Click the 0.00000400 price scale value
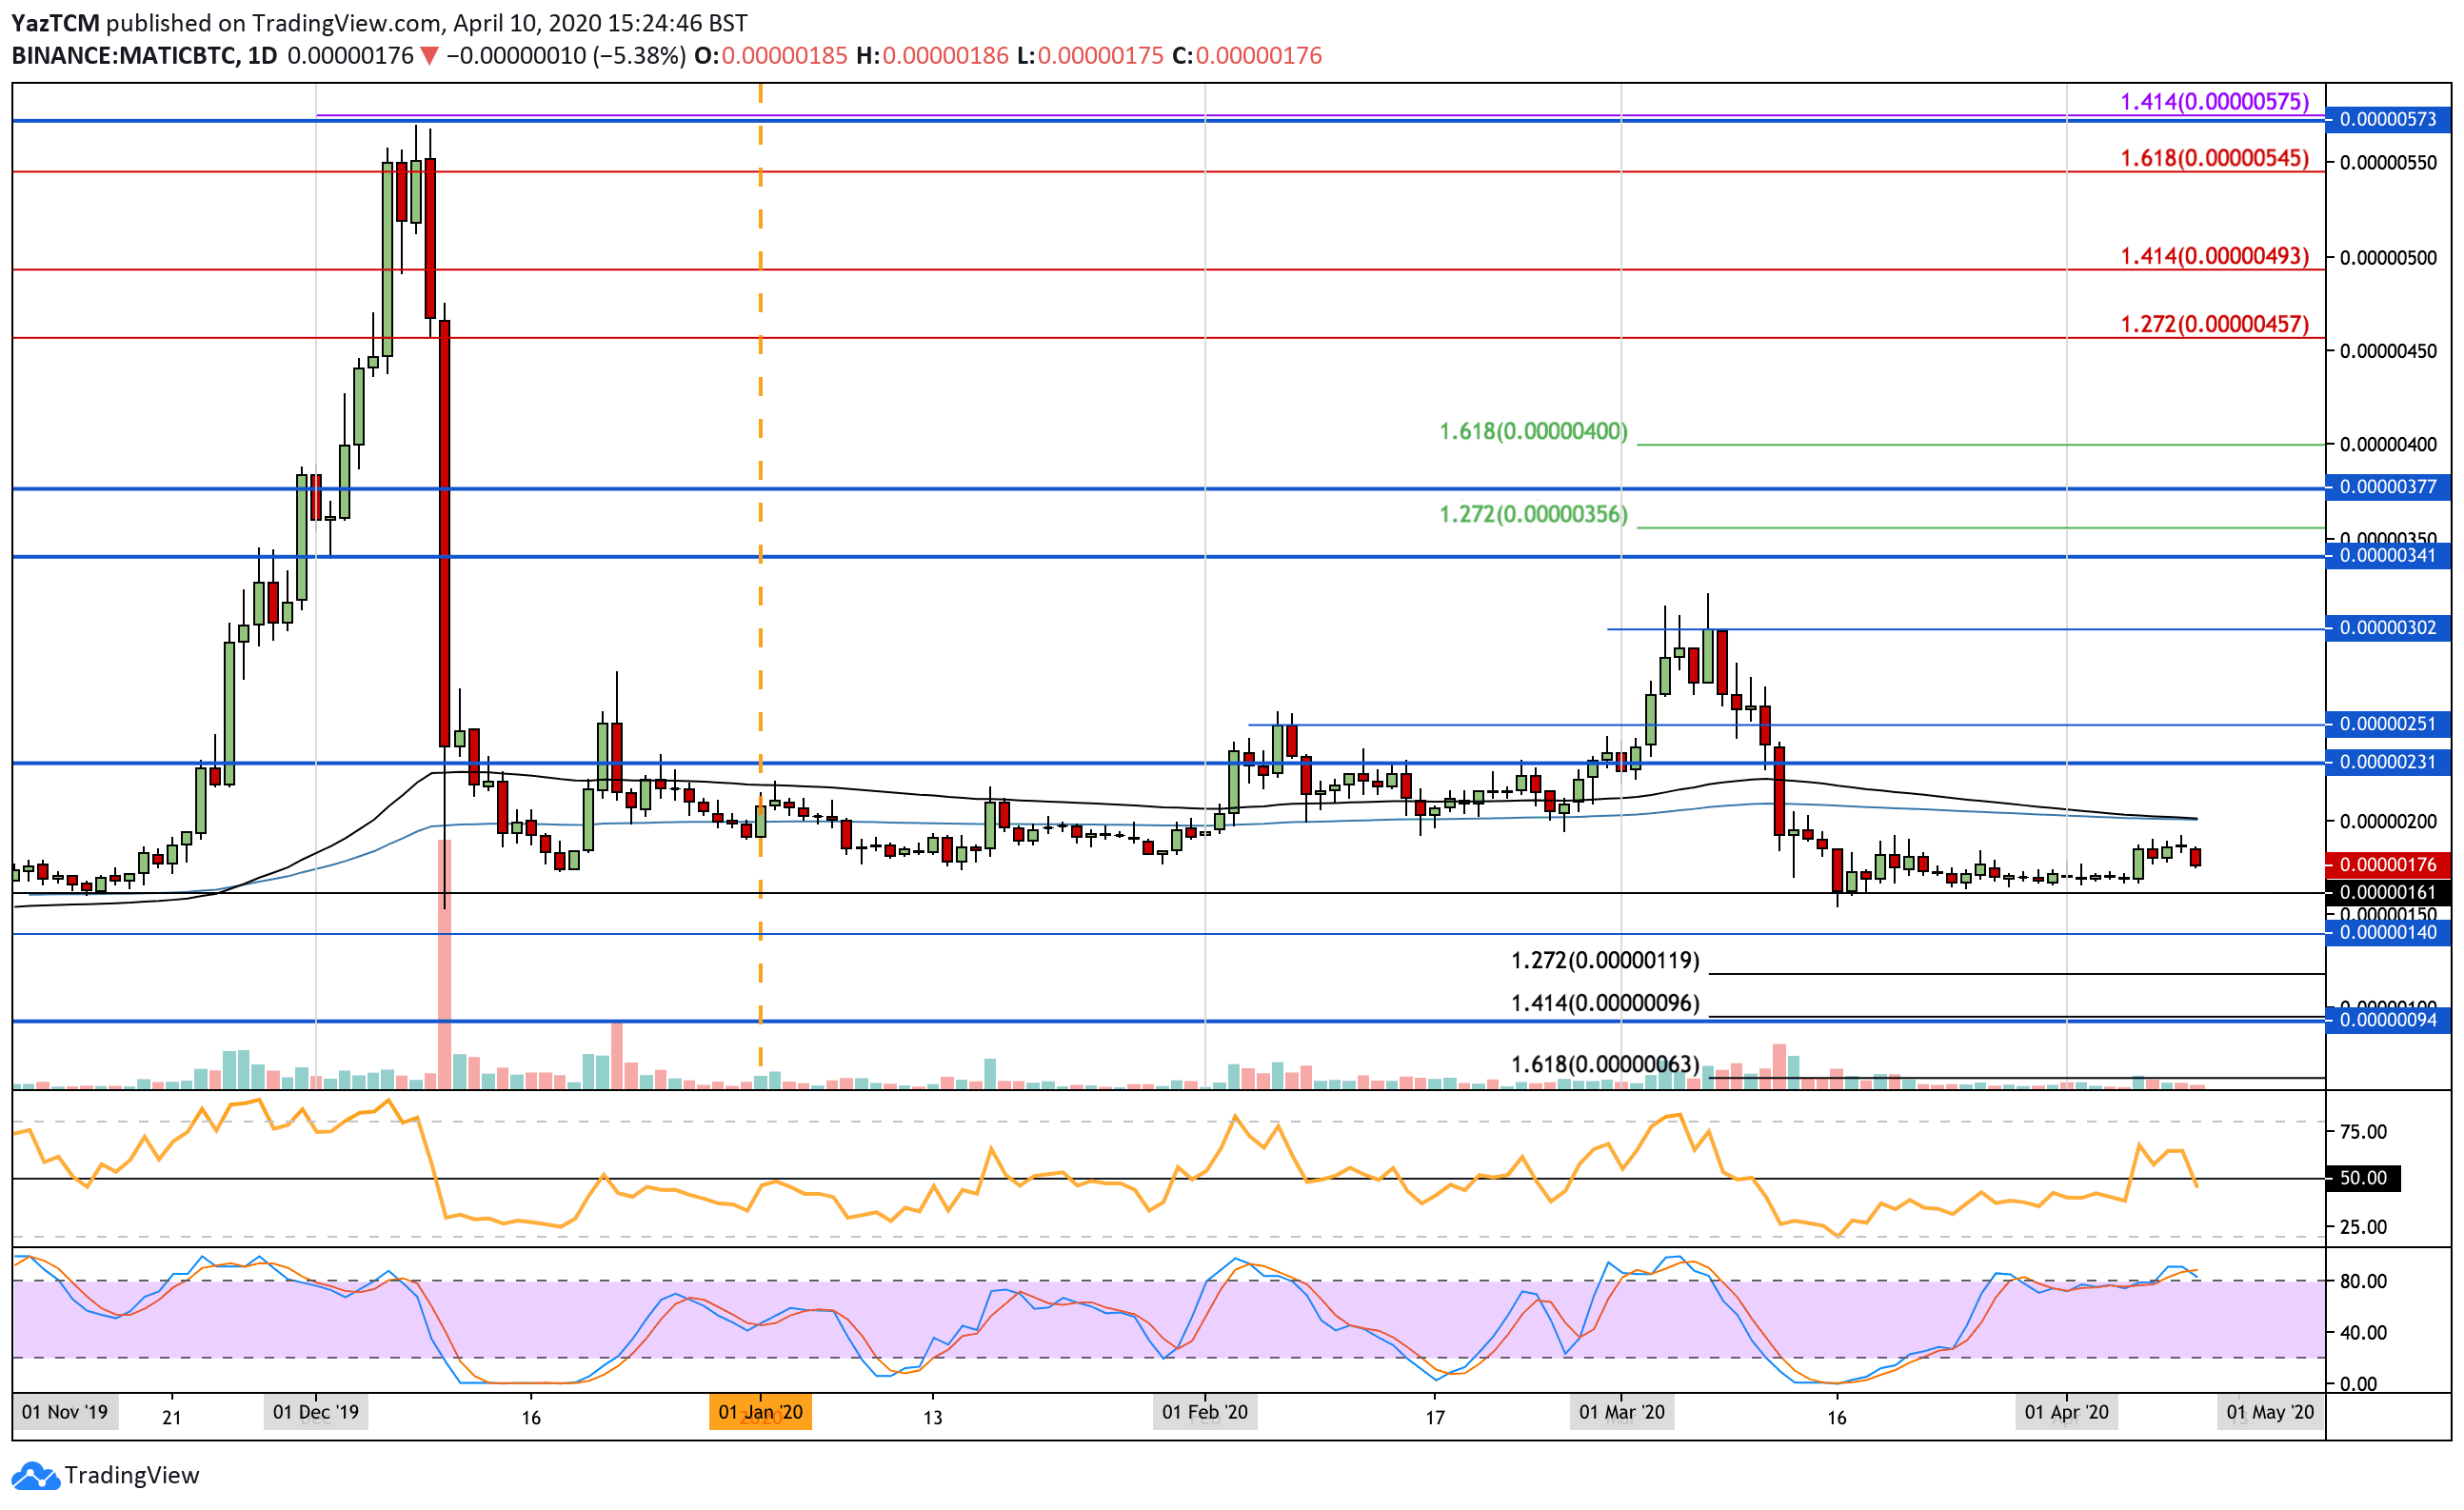Image resolution: width=2464 pixels, height=1510 pixels. [x=2388, y=444]
